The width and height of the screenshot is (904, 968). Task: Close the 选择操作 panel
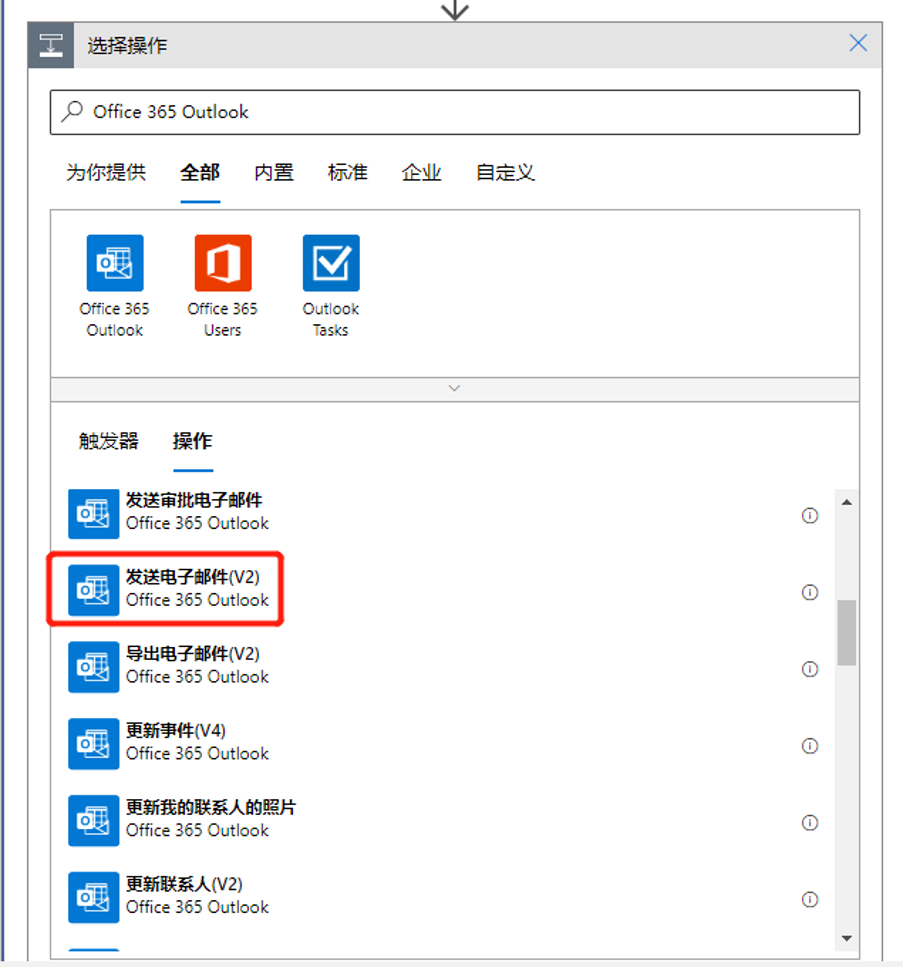click(x=858, y=43)
